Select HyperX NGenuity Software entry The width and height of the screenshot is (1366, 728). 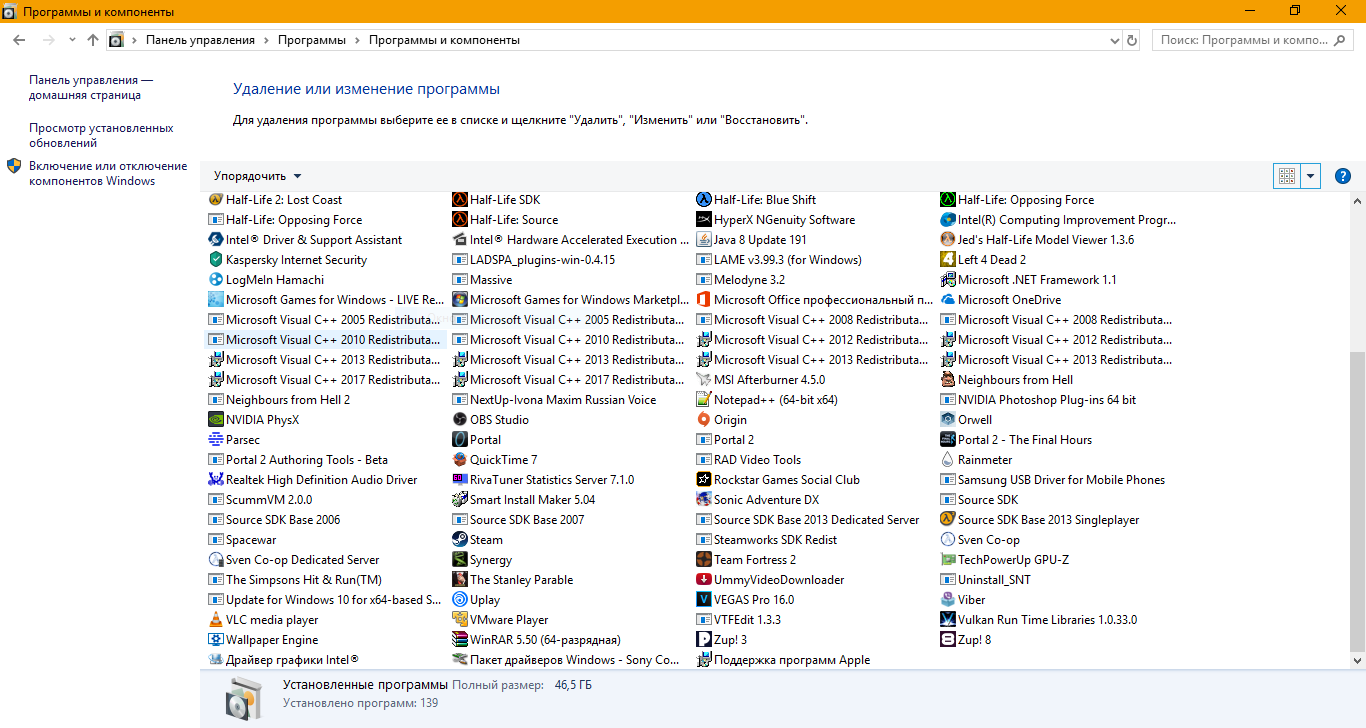coord(776,220)
